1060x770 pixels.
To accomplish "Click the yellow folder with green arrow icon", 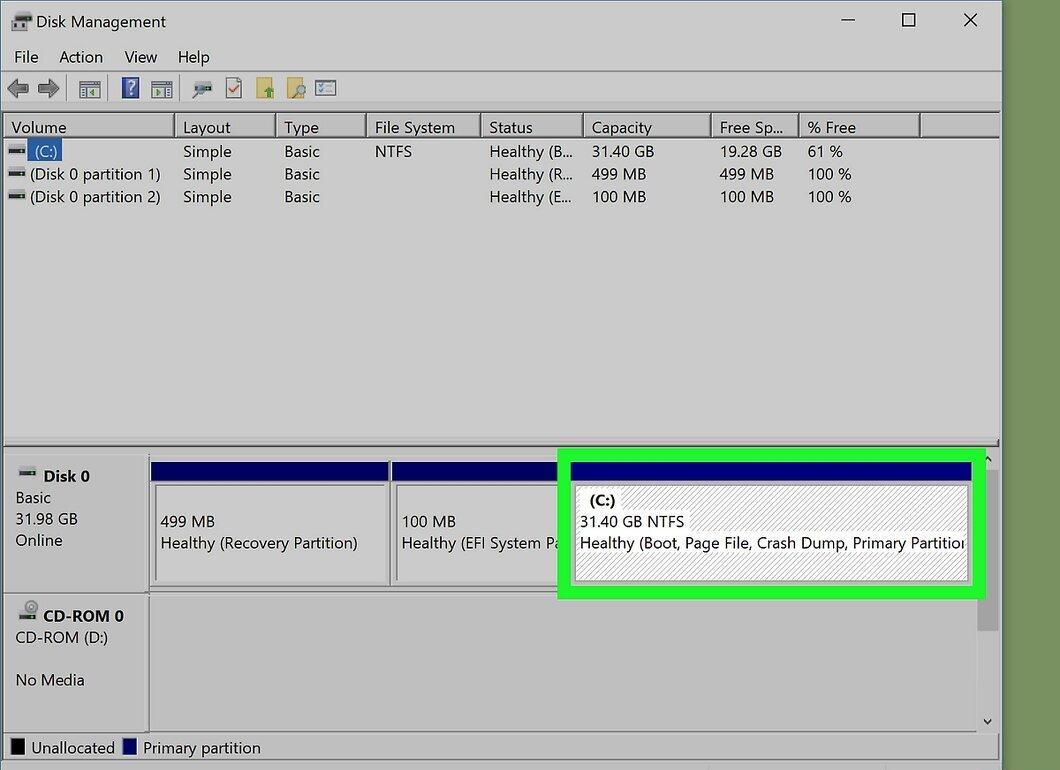I will tap(265, 88).
